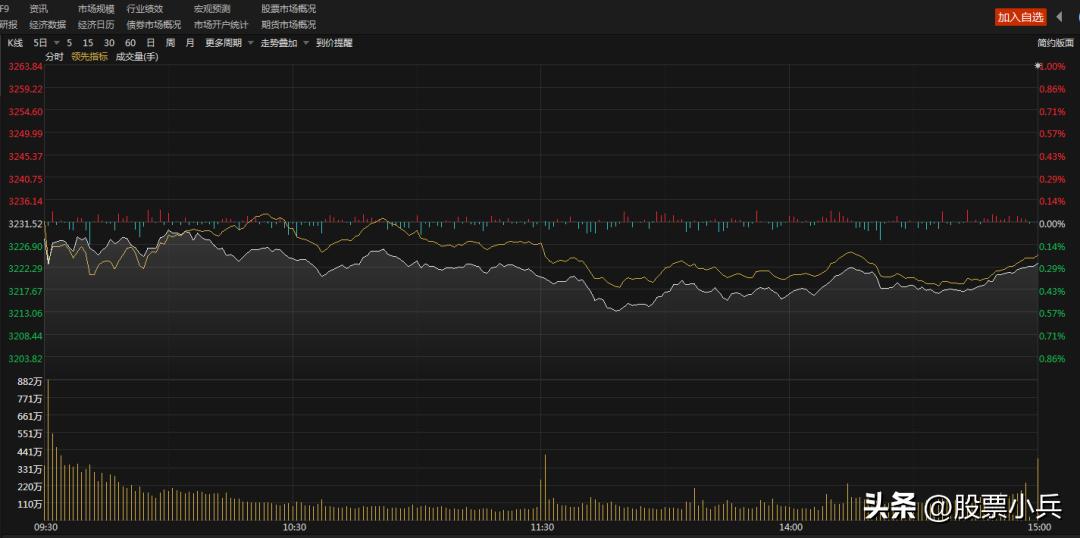
Task: Select the 15-minute period
Action: 88,43
